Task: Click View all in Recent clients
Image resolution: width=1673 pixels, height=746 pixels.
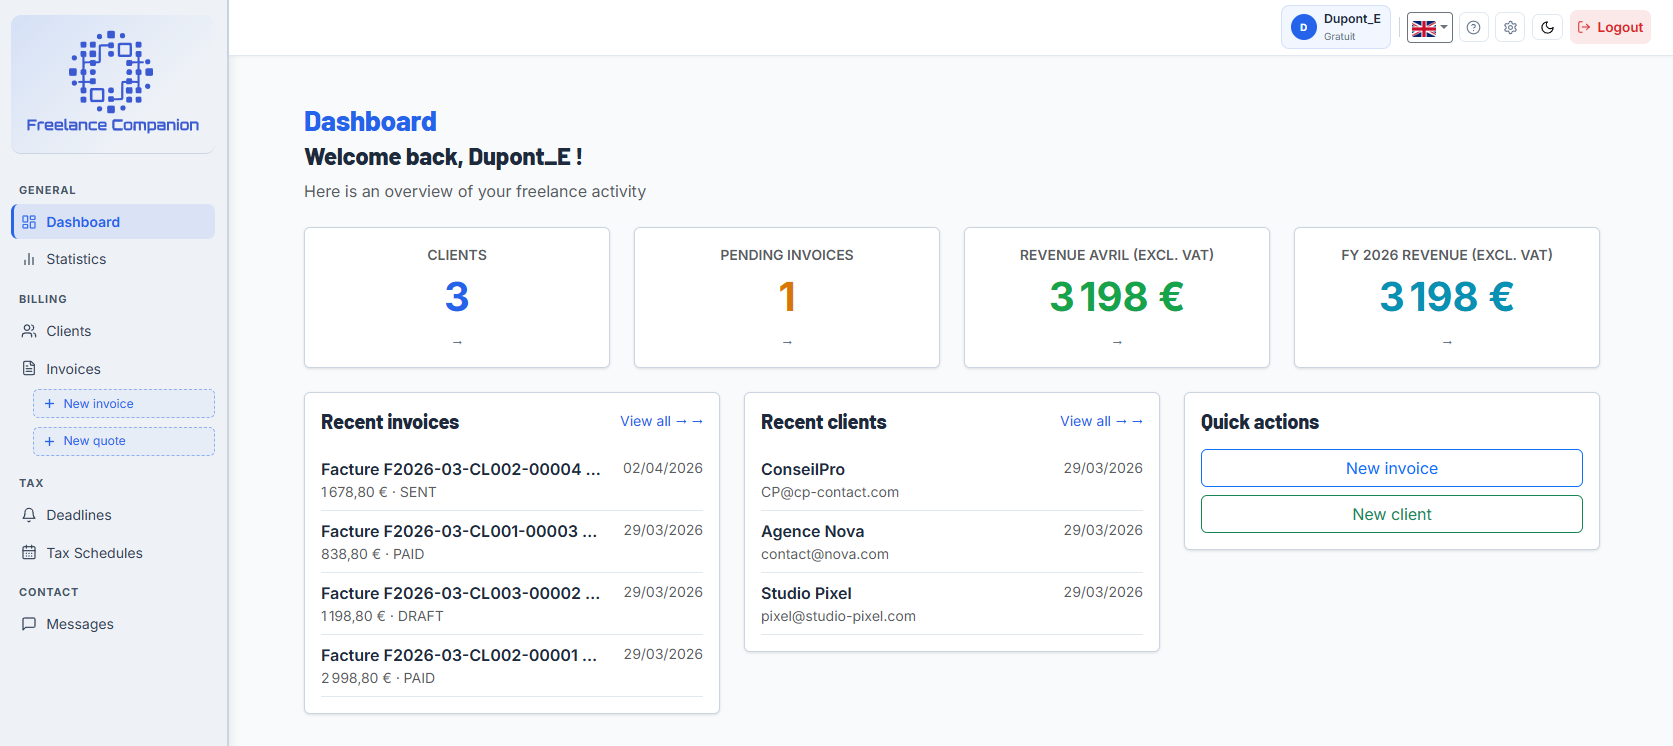Action: pyautogui.click(x=1101, y=421)
